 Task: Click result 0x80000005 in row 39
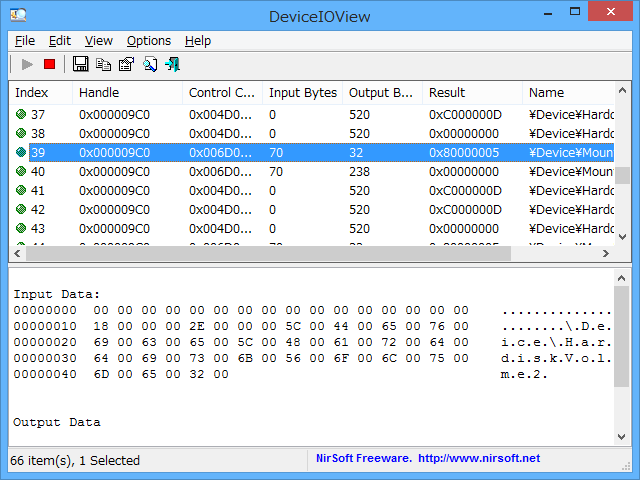click(464, 153)
